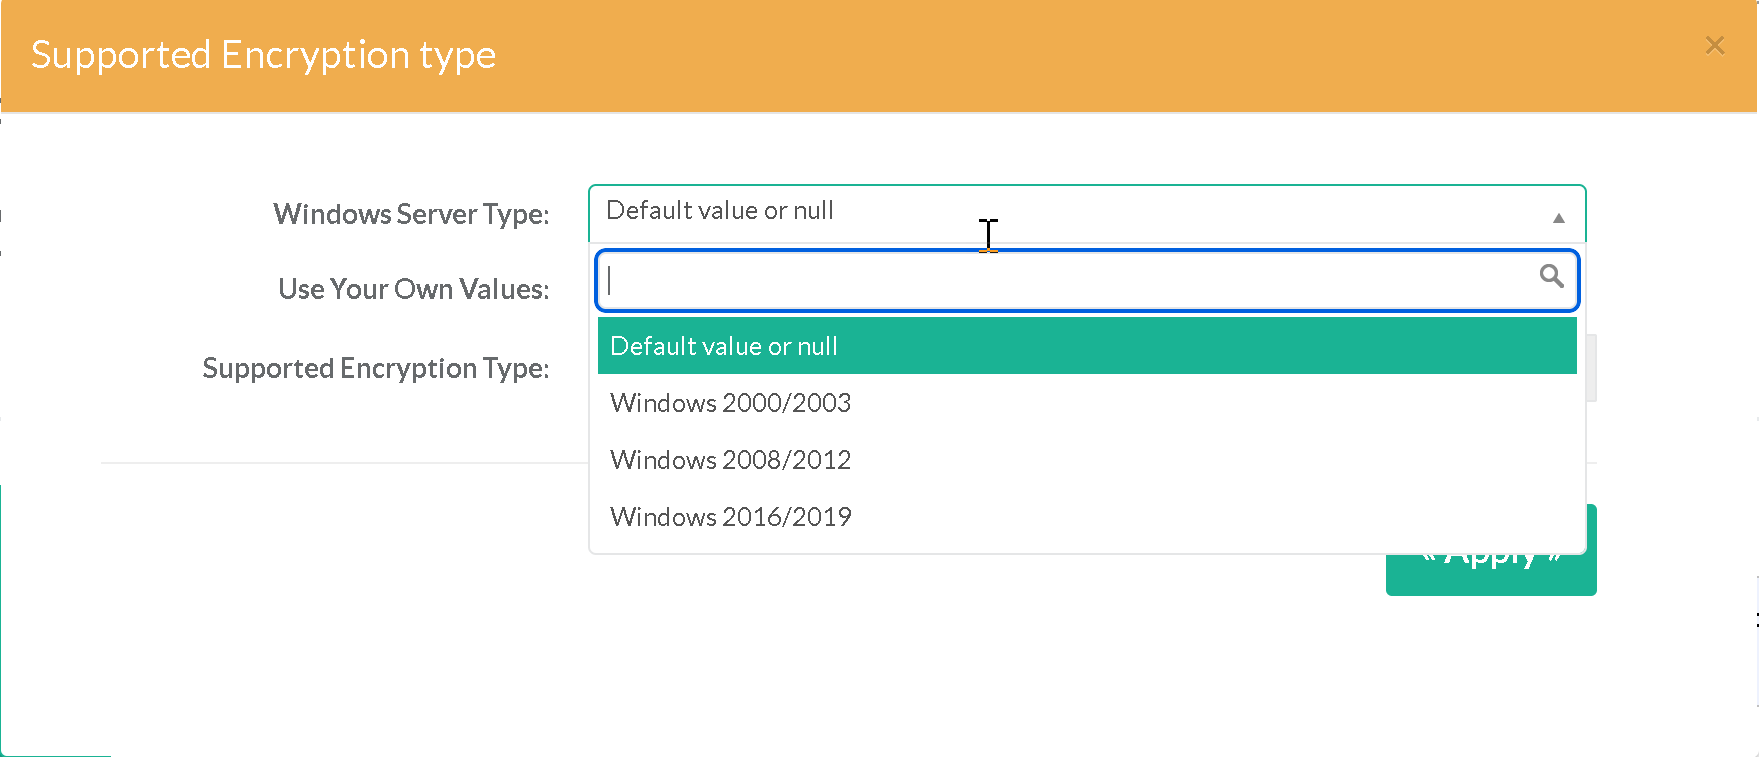Screen dimensions: 1759x757
Task: Click the dialog title "Supported Encryption type"
Action: pyautogui.click(x=263, y=55)
